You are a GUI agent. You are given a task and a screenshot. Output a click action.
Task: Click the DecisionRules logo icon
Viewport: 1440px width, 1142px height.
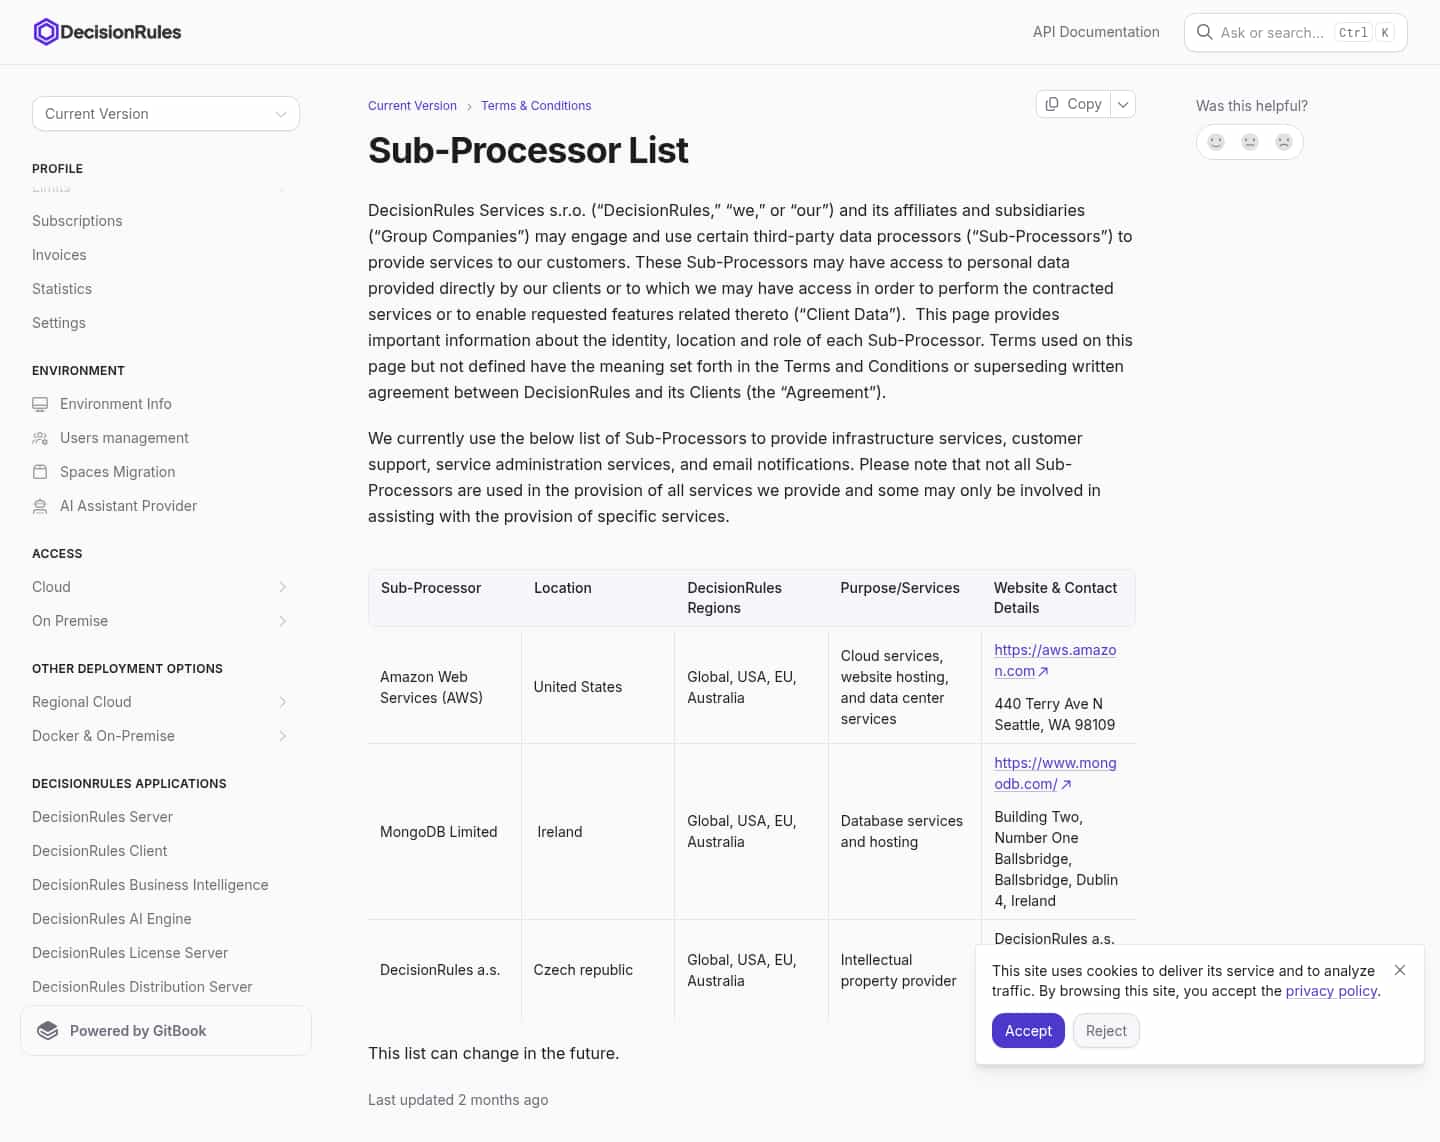[x=46, y=32]
